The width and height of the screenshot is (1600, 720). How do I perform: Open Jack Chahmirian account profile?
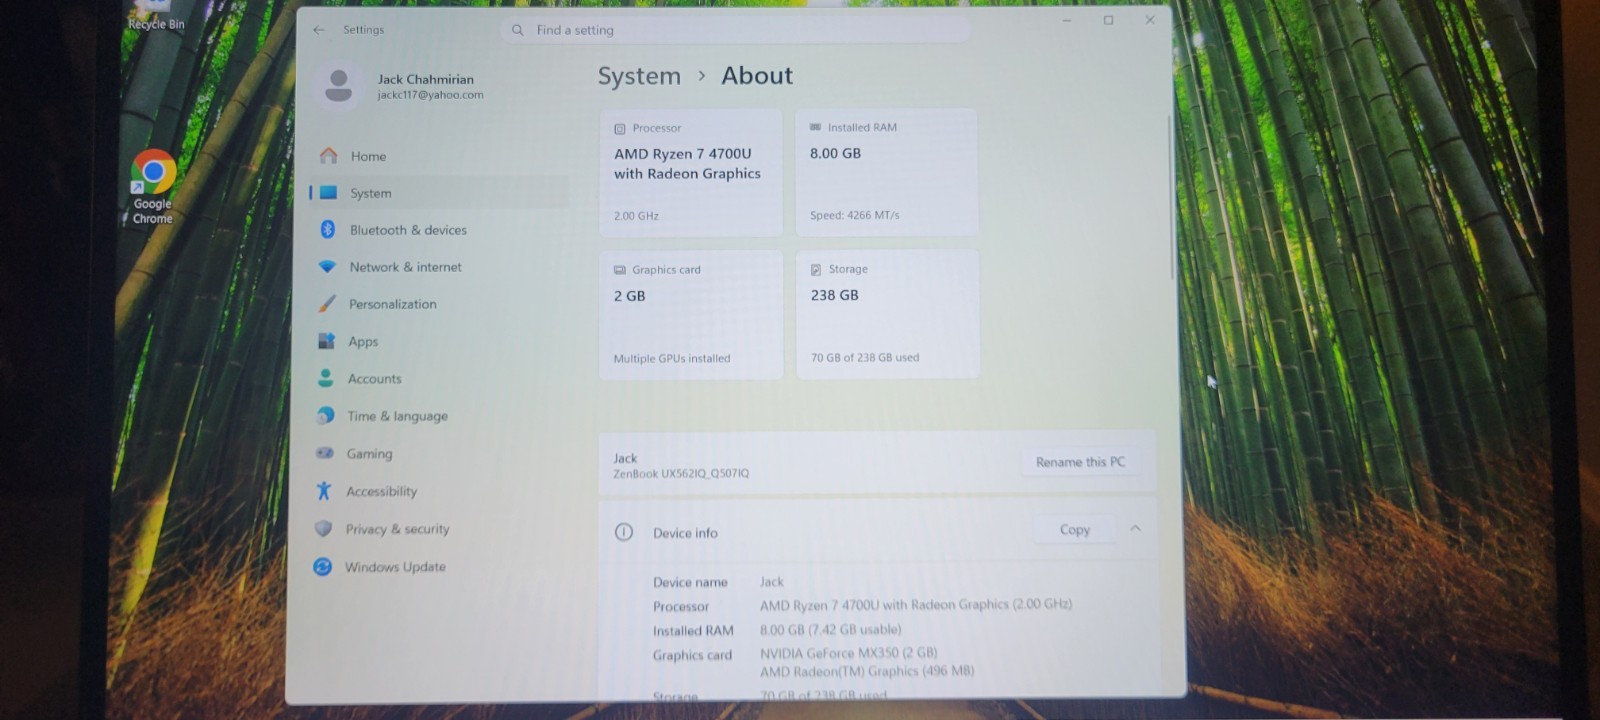point(425,86)
